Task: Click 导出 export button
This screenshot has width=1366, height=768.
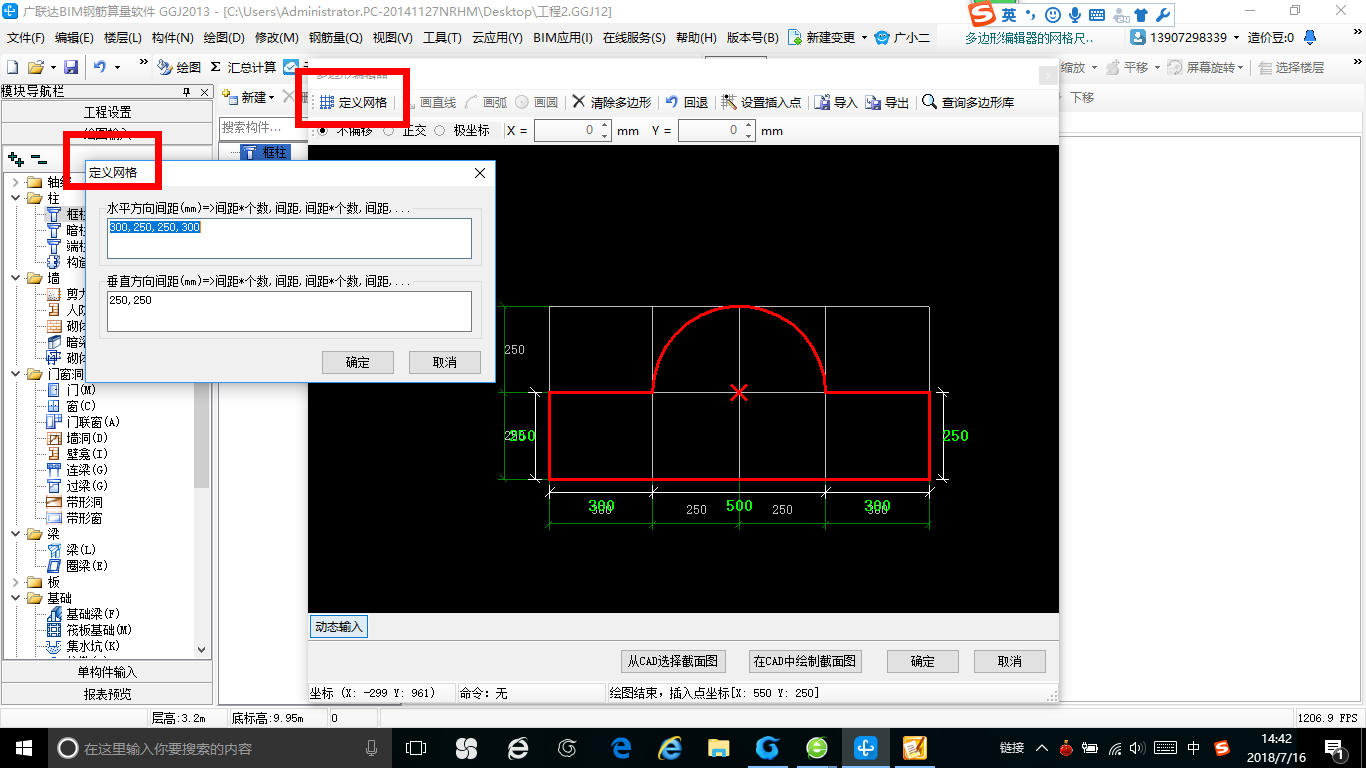Action: click(887, 102)
